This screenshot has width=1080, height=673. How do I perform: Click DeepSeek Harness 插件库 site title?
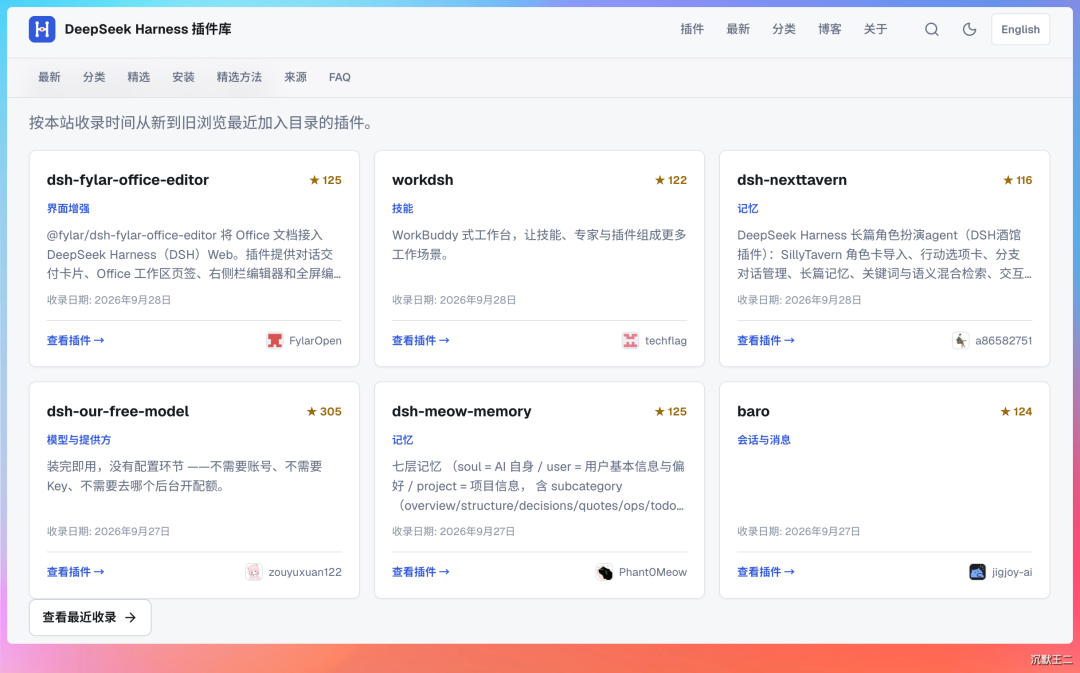pyautogui.click(x=148, y=29)
